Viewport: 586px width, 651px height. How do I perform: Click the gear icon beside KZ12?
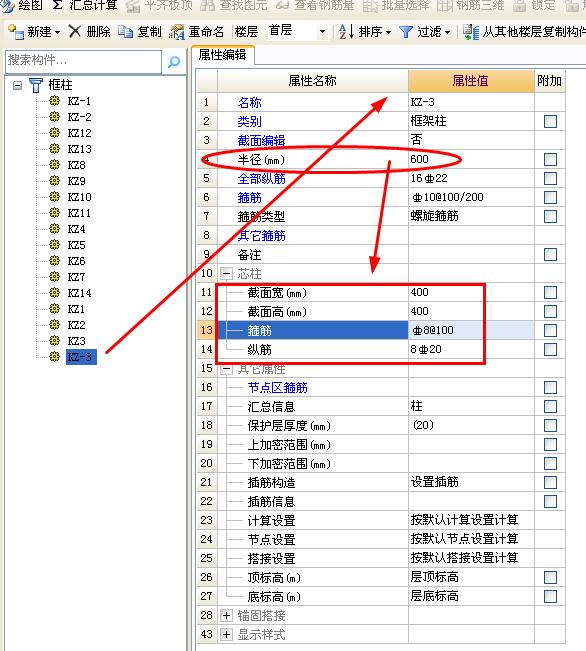pos(54,133)
